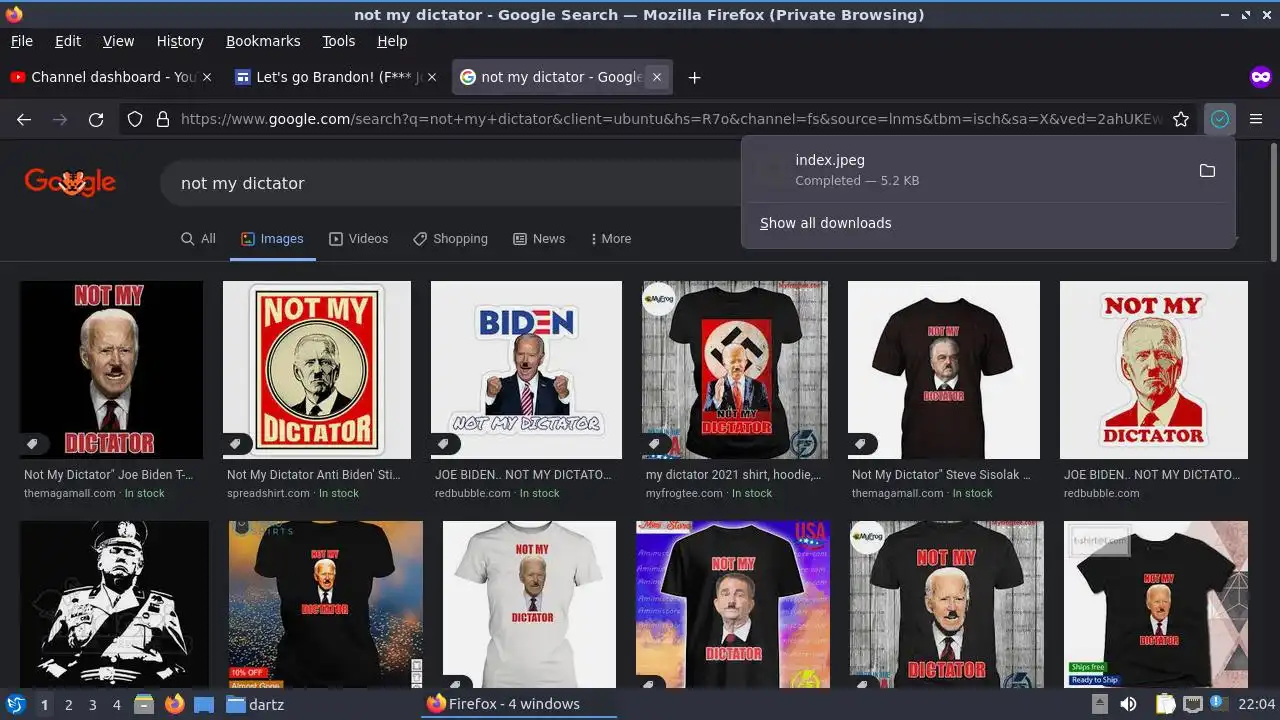Open 'my dictator 2021 shirt, hoodie' link
1280x720 pixels.
pos(734,475)
